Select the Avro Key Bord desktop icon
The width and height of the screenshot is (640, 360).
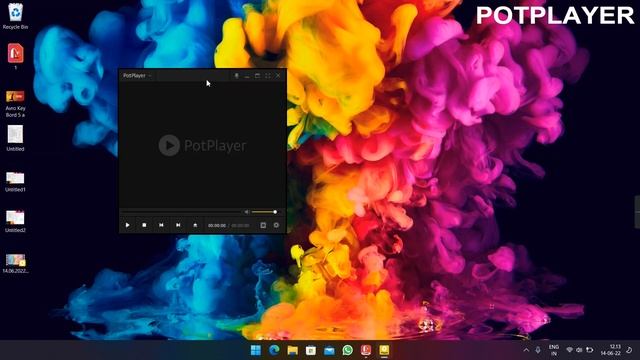[15, 104]
